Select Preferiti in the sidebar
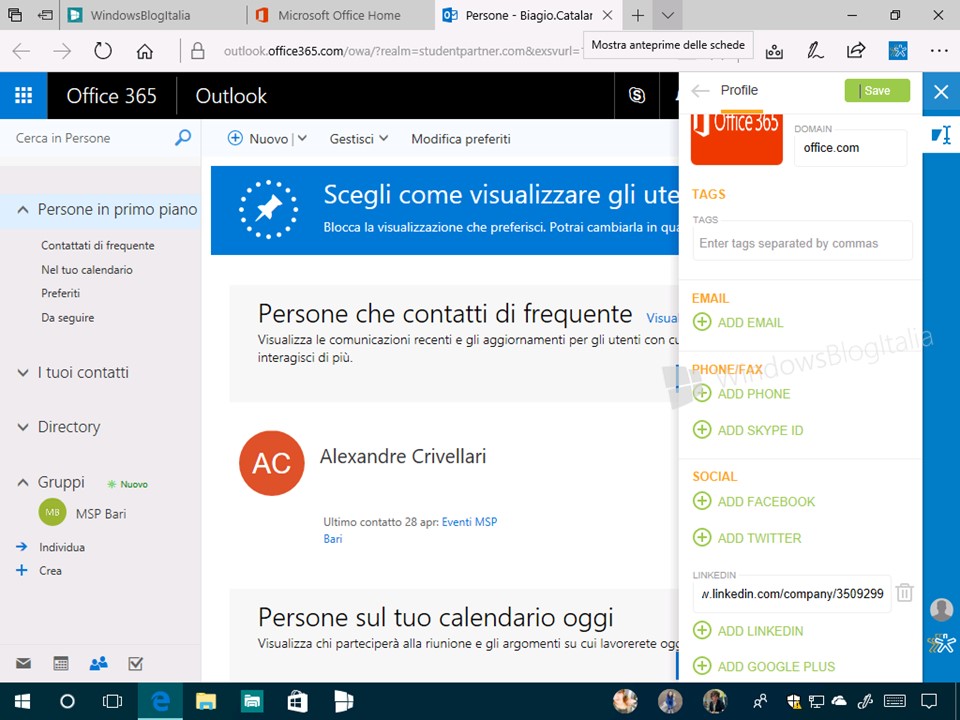 [x=61, y=293]
